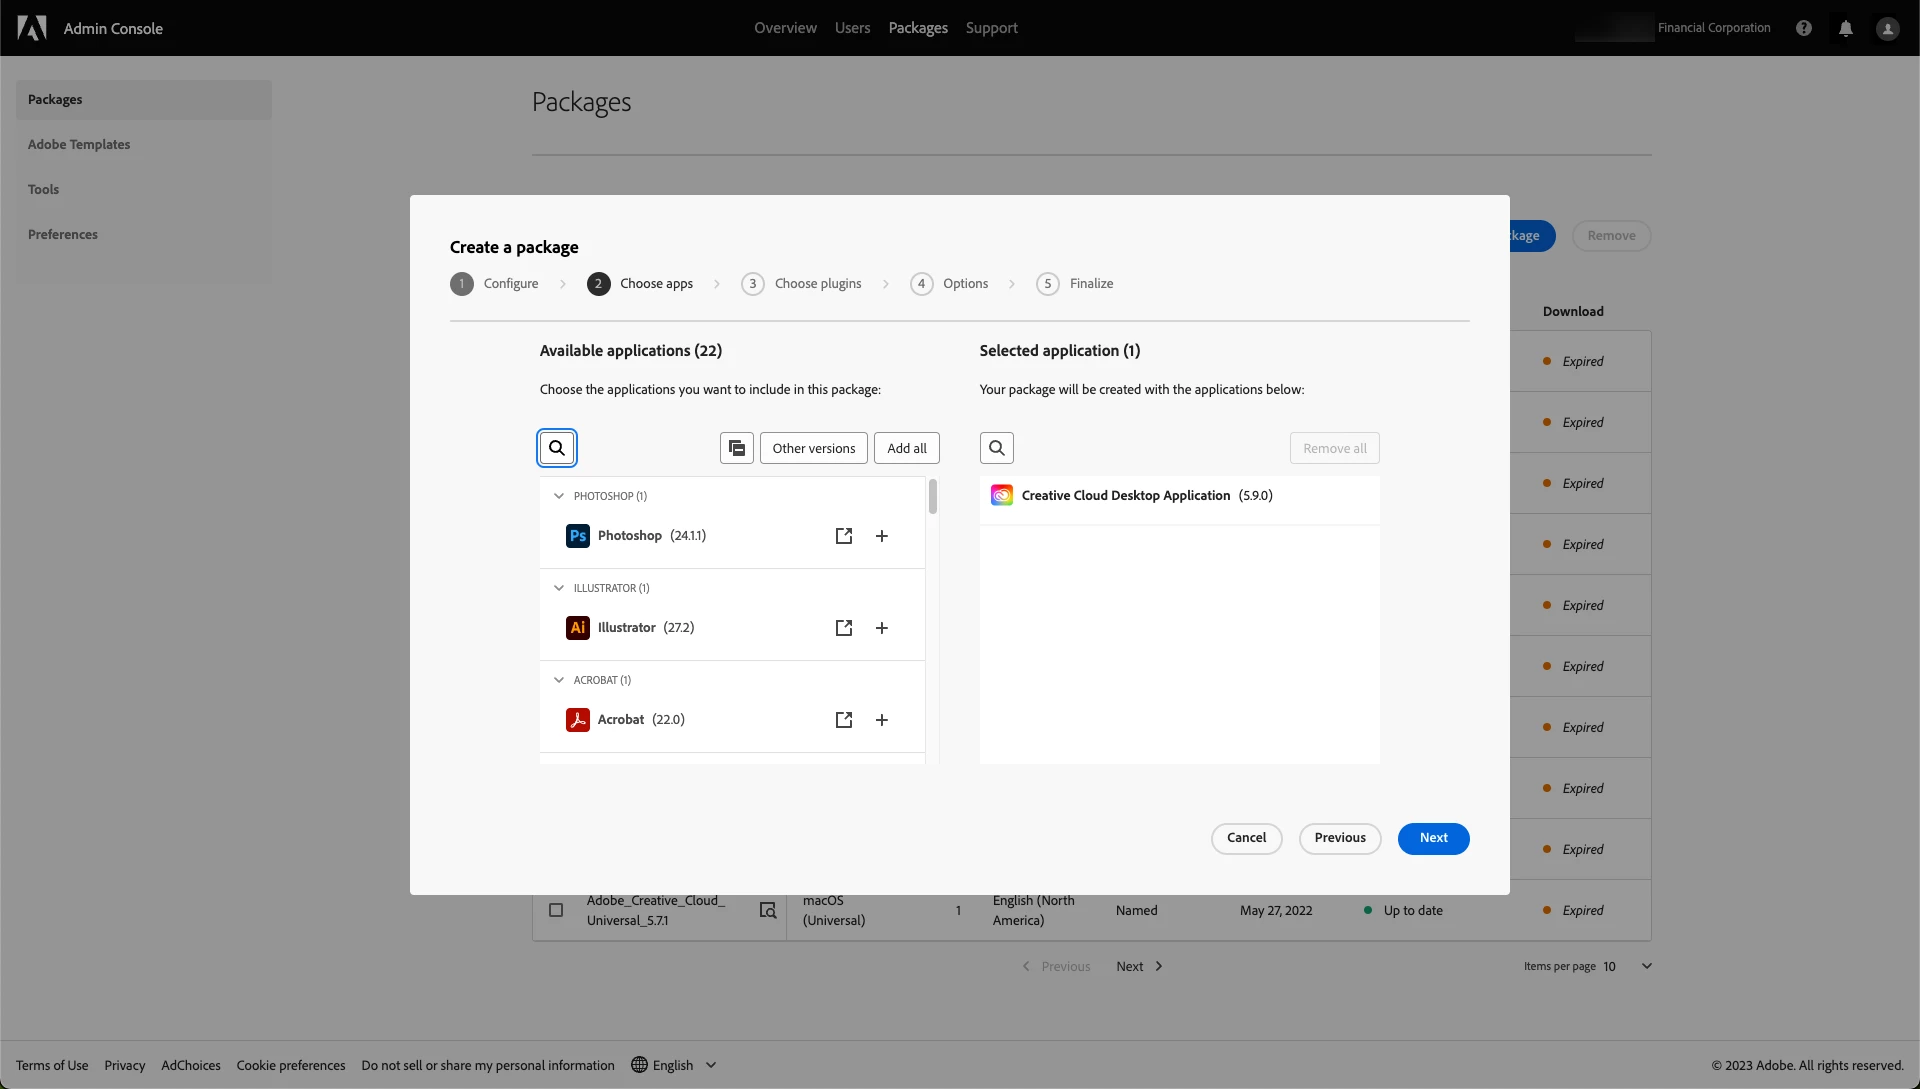Click Illustrator (27.2) name text
1920x1089 pixels.
646,628
